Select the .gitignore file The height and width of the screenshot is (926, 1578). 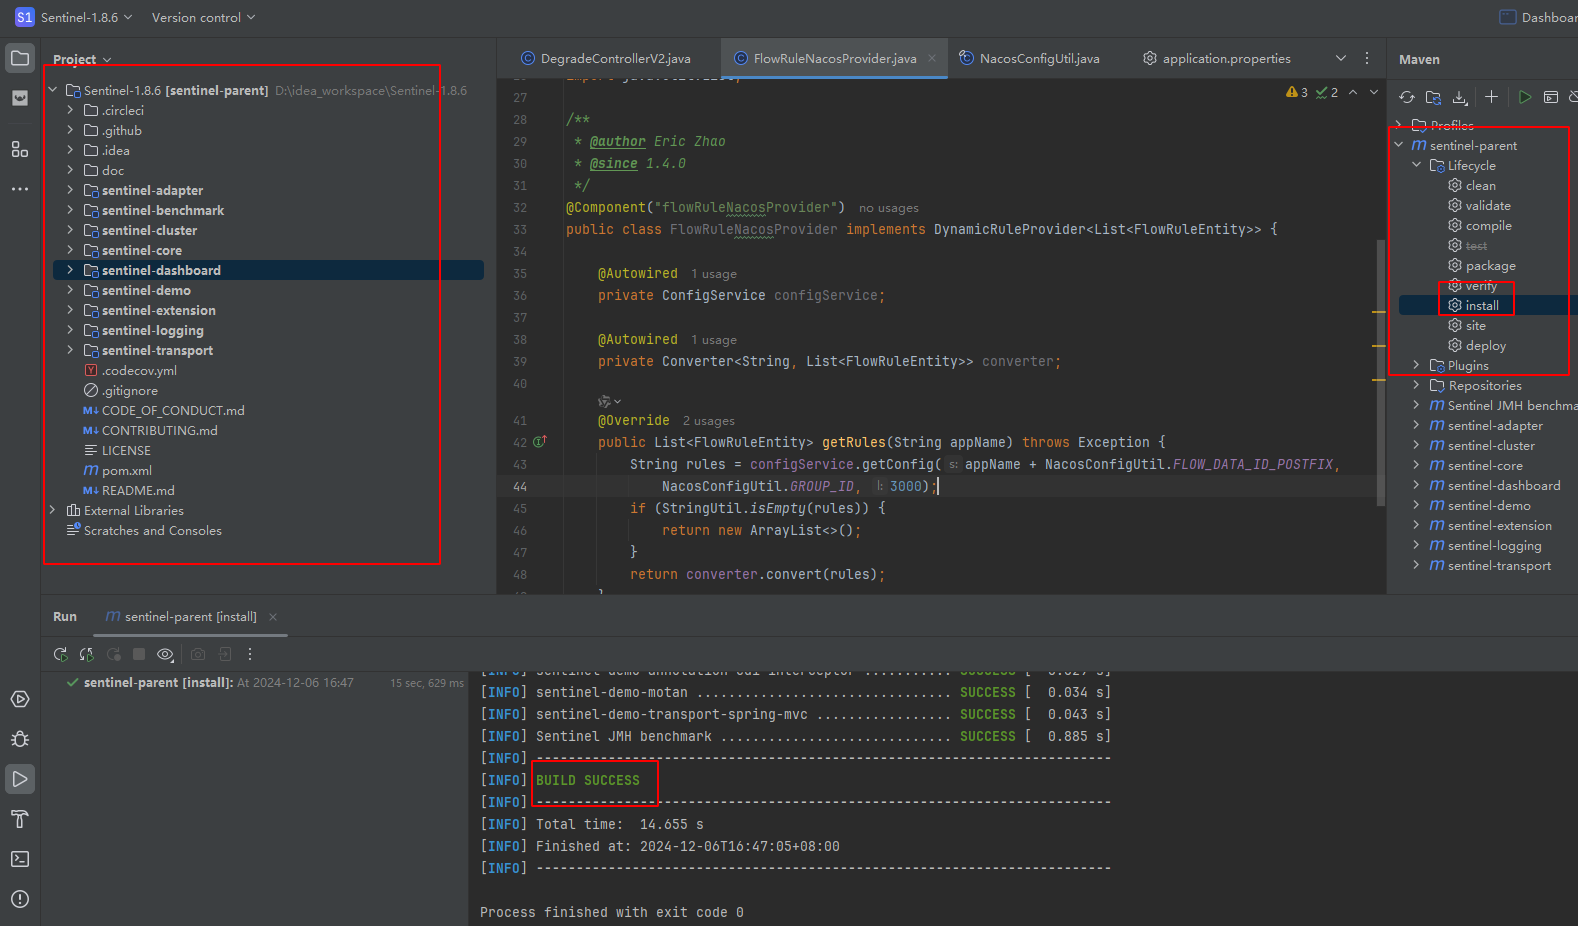[121, 390]
